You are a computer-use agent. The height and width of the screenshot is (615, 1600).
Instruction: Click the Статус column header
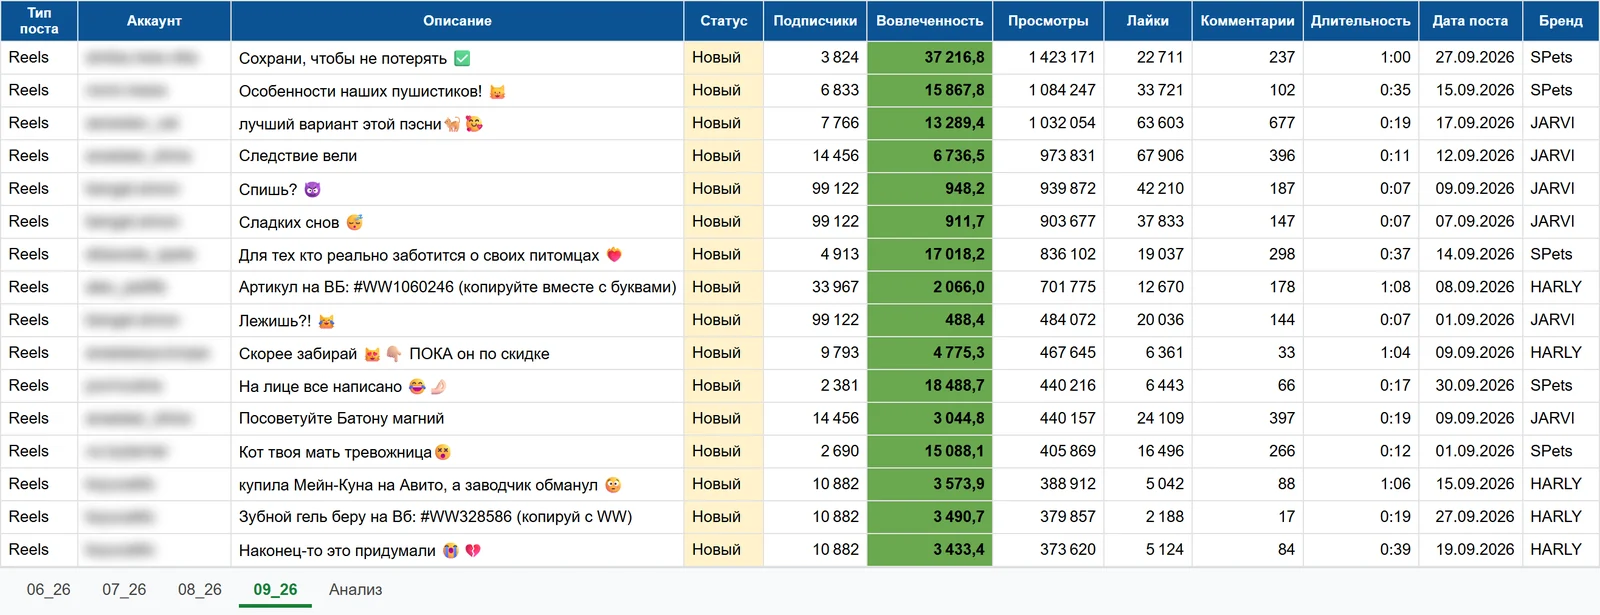coord(724,20)
